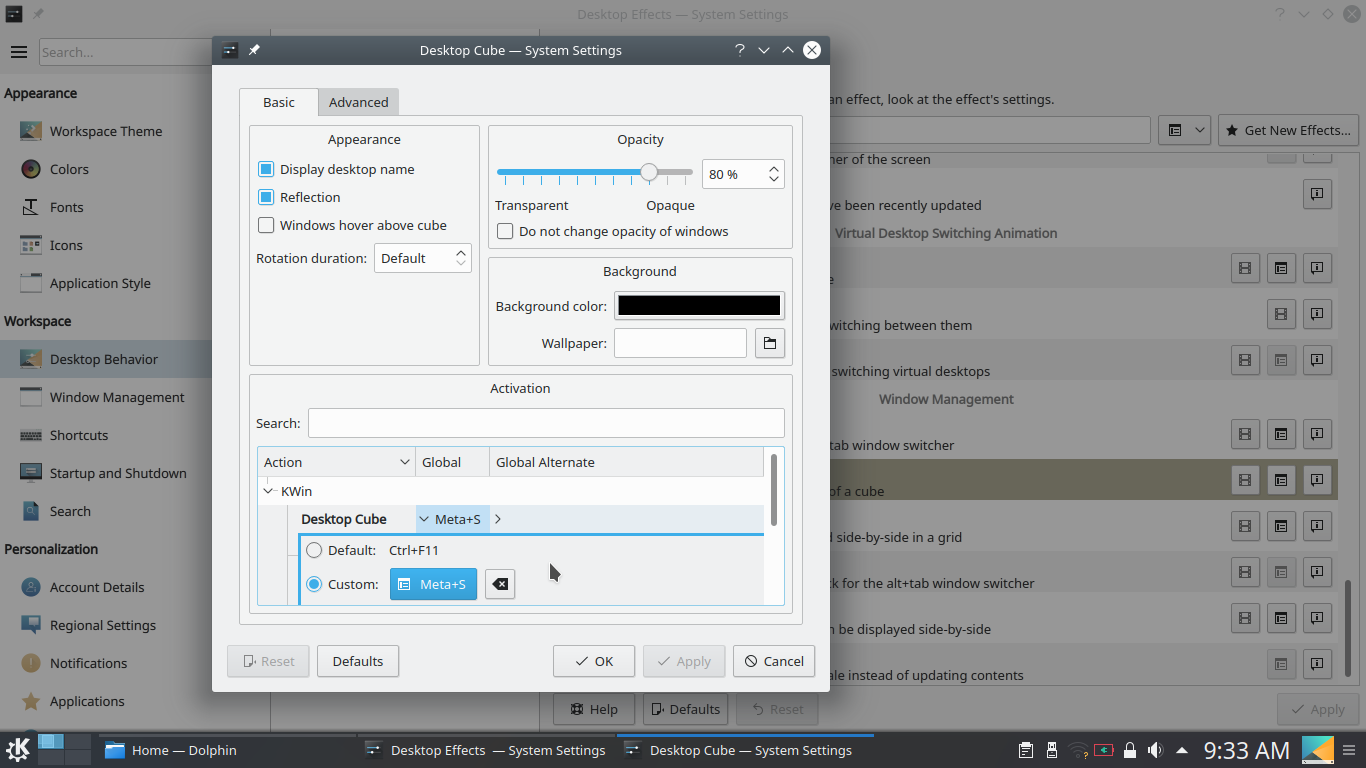The width and height of the screenshot is (1366, 768).
Task: Click the help question mark in the dialog title bar
Action: click(740, 50)
